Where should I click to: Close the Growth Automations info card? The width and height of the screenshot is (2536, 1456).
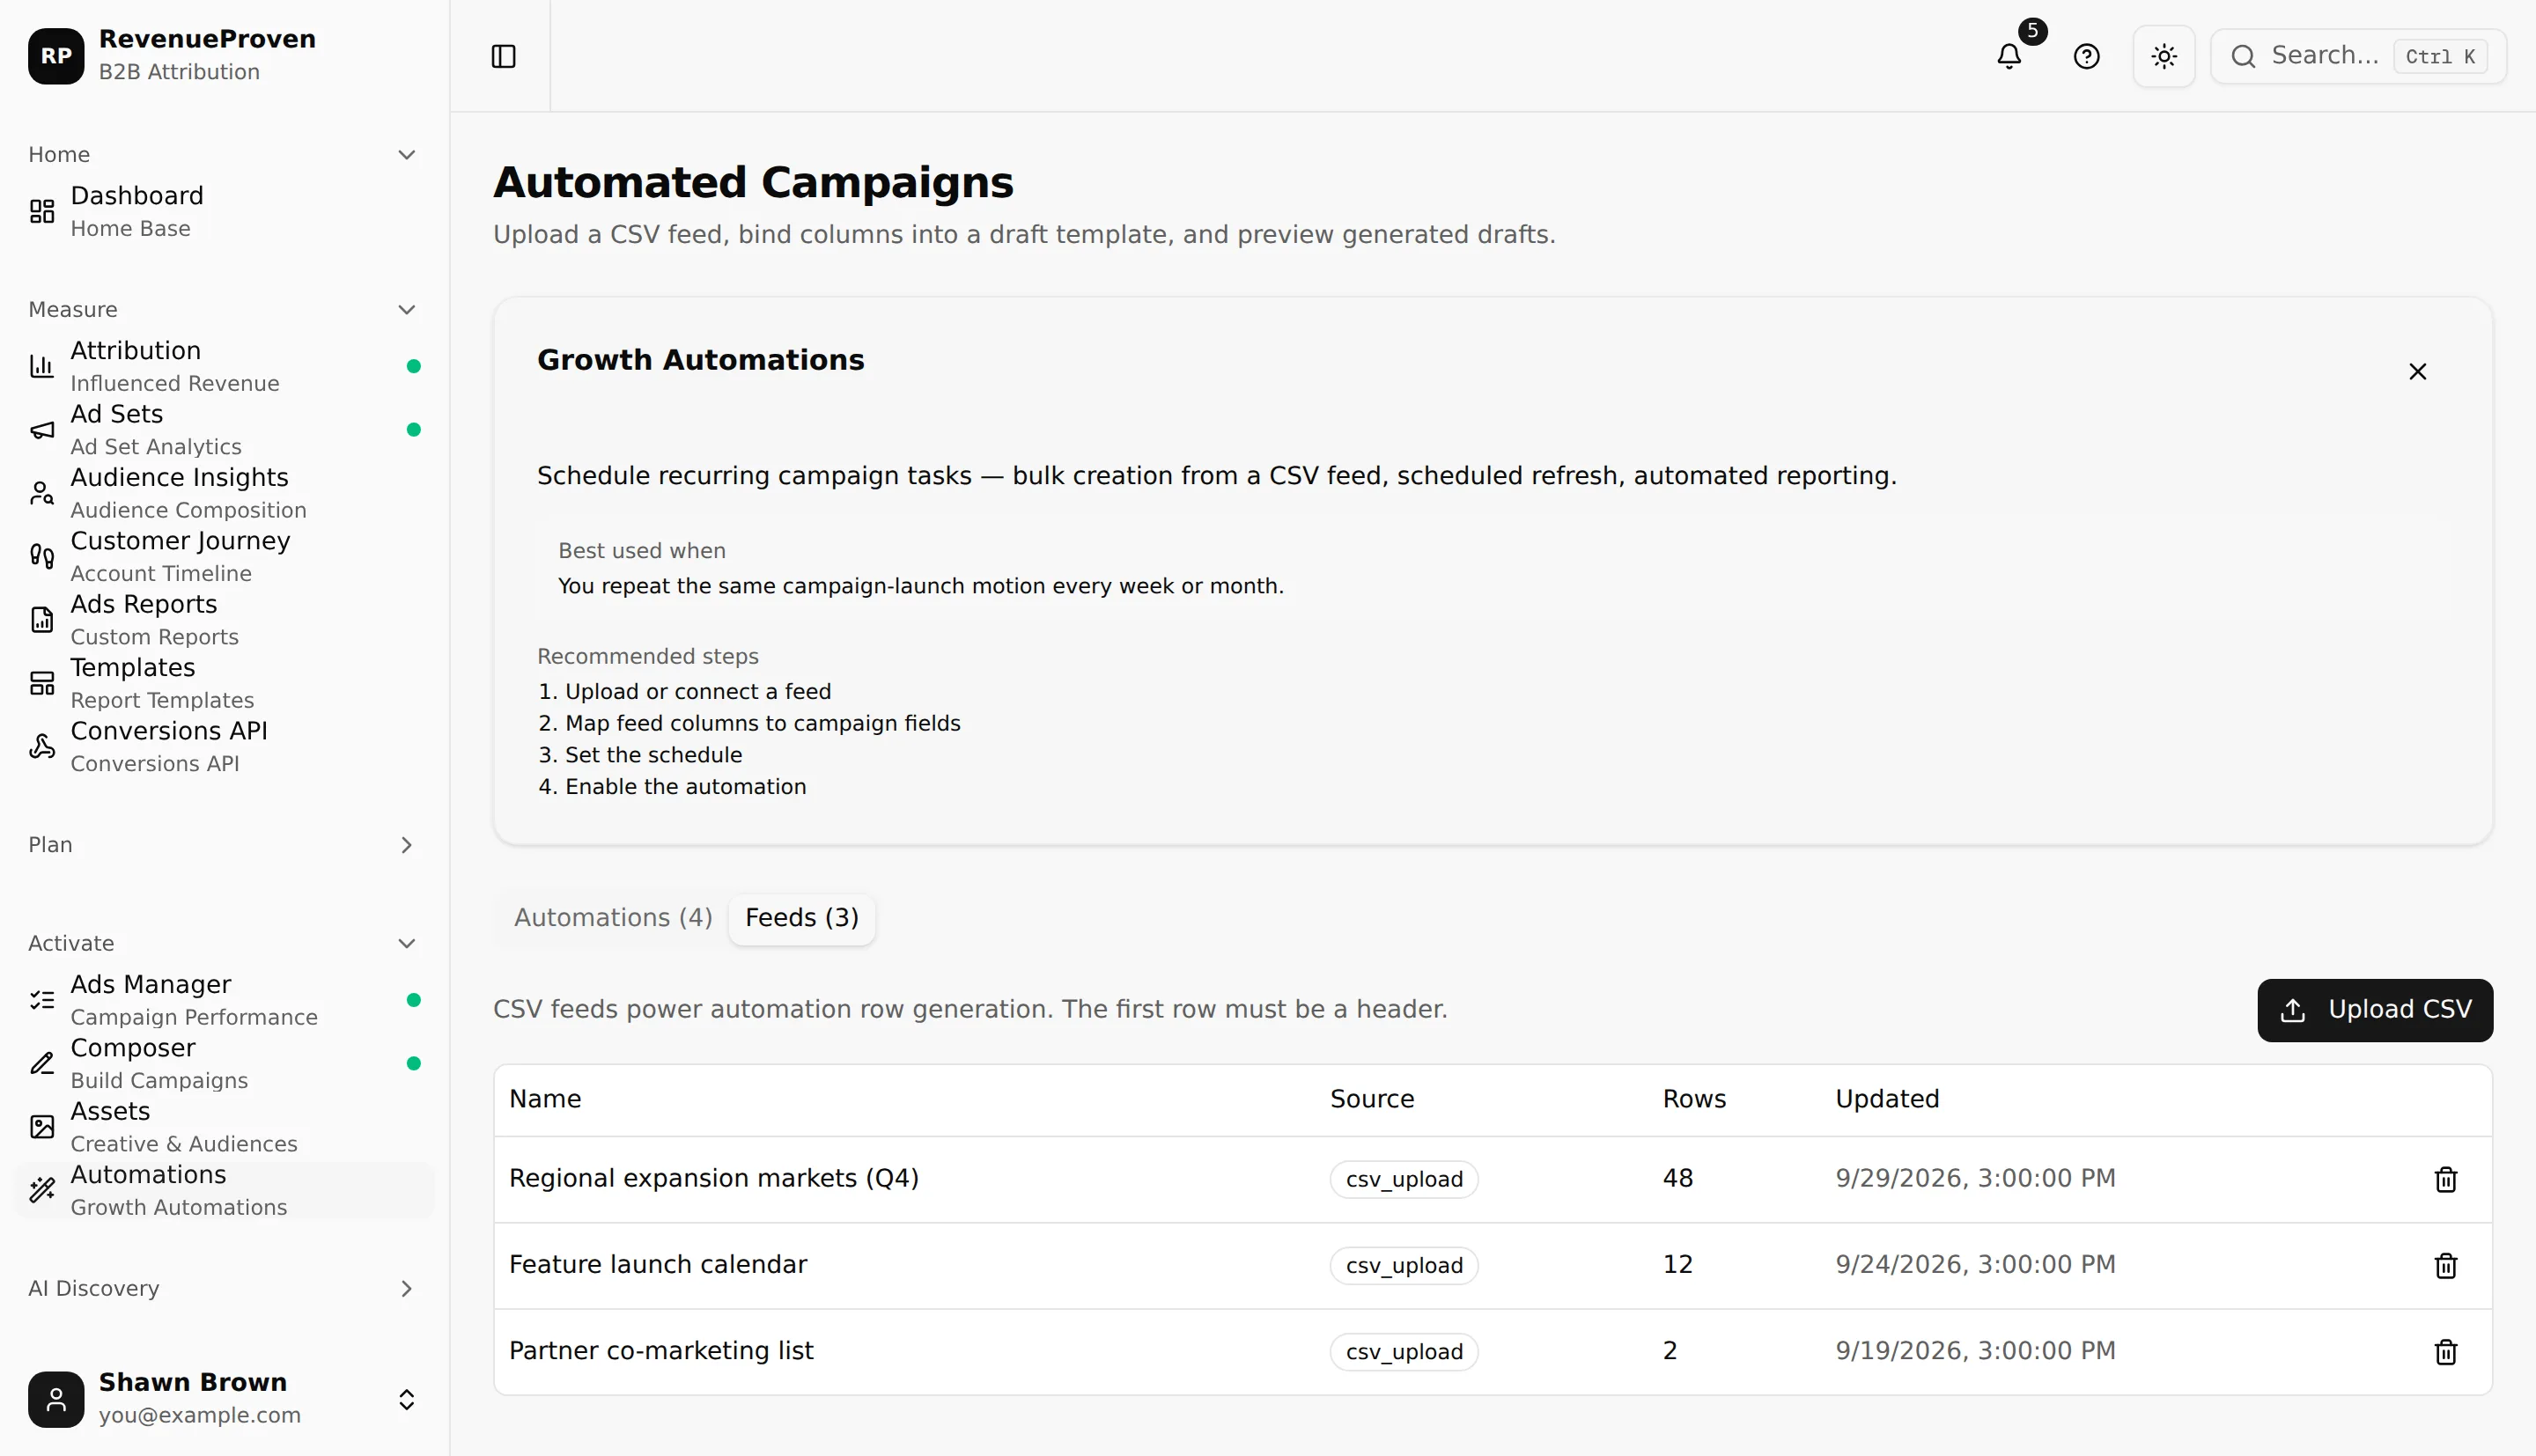point(2417,371)
